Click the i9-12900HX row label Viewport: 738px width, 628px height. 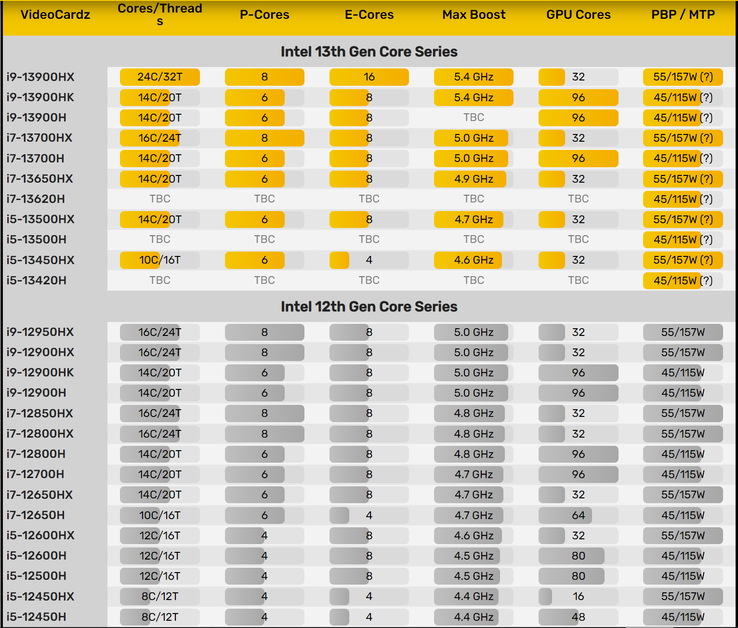click(x=40, y=352)
